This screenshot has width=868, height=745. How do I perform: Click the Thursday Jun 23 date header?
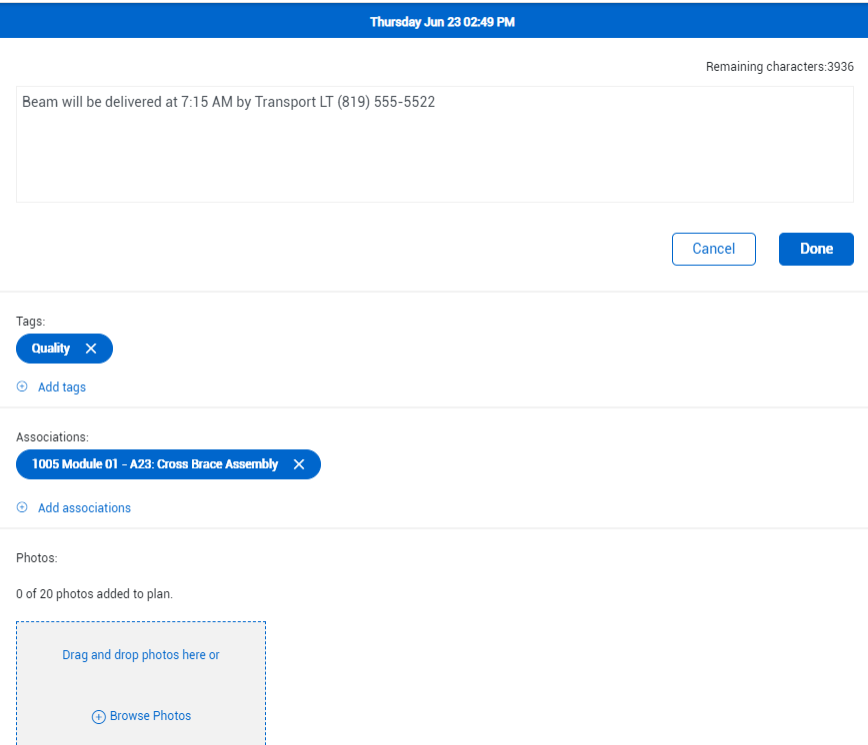[442, 21]
